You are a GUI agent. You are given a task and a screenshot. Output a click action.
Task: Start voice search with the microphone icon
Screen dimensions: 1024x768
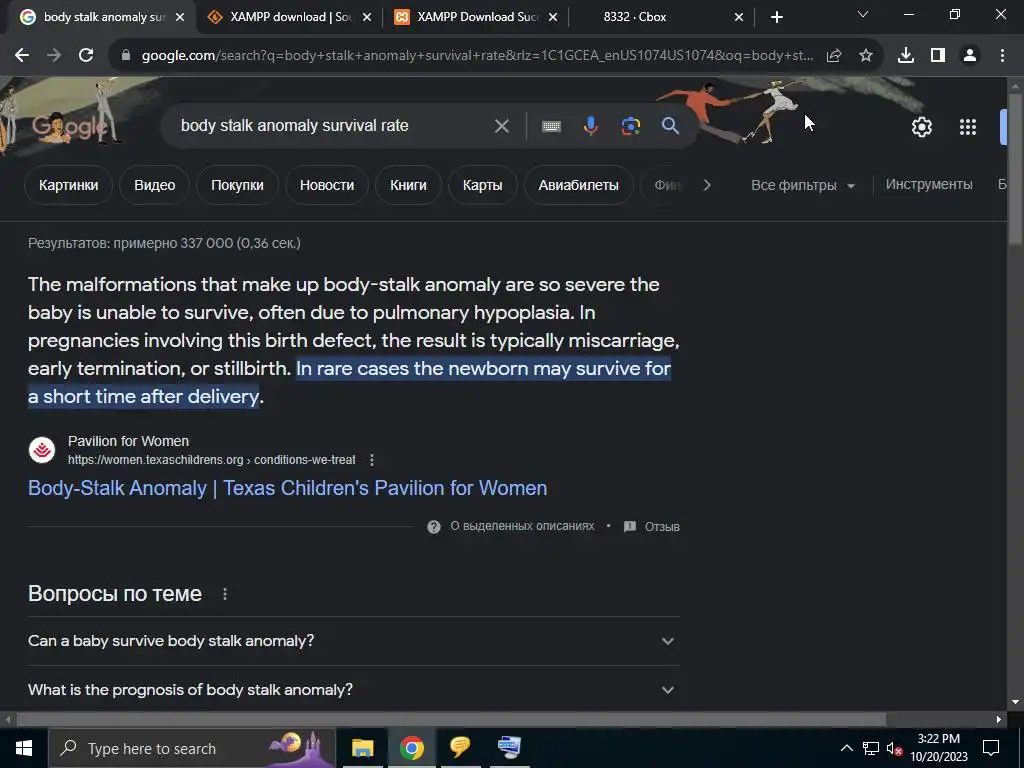point(590,126)
